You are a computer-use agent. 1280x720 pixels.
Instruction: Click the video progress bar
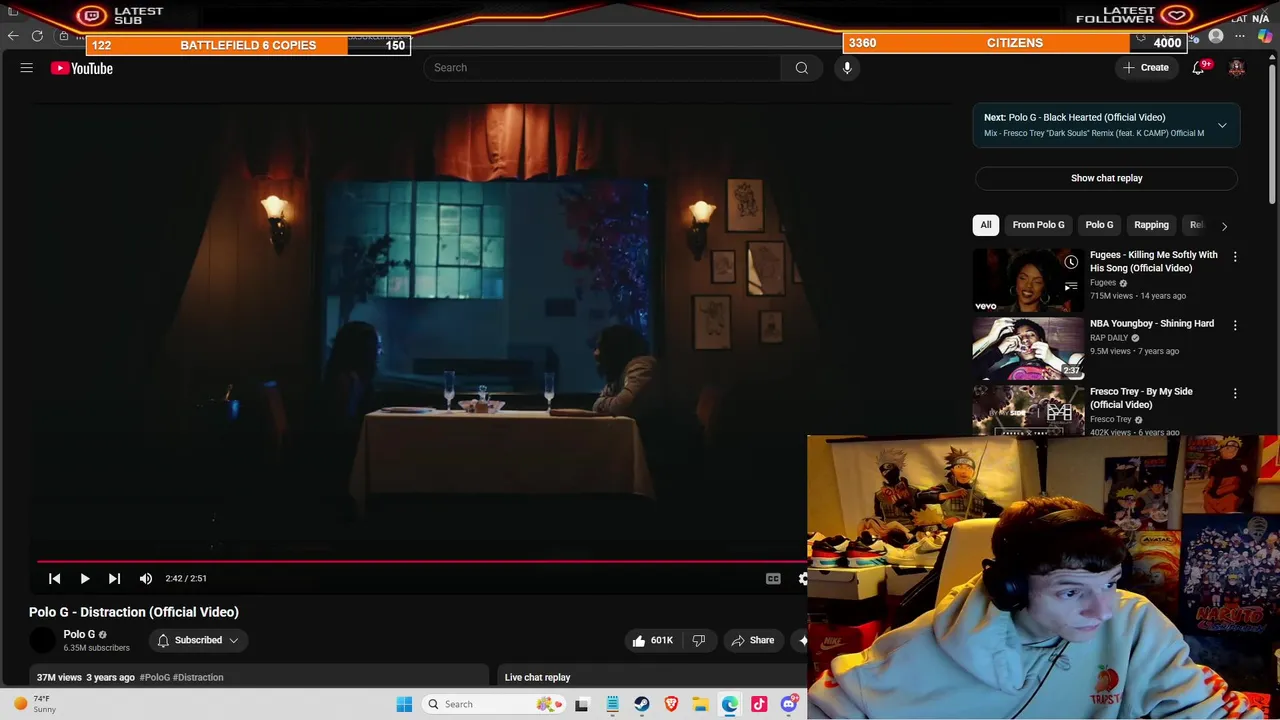click(420, 561)
